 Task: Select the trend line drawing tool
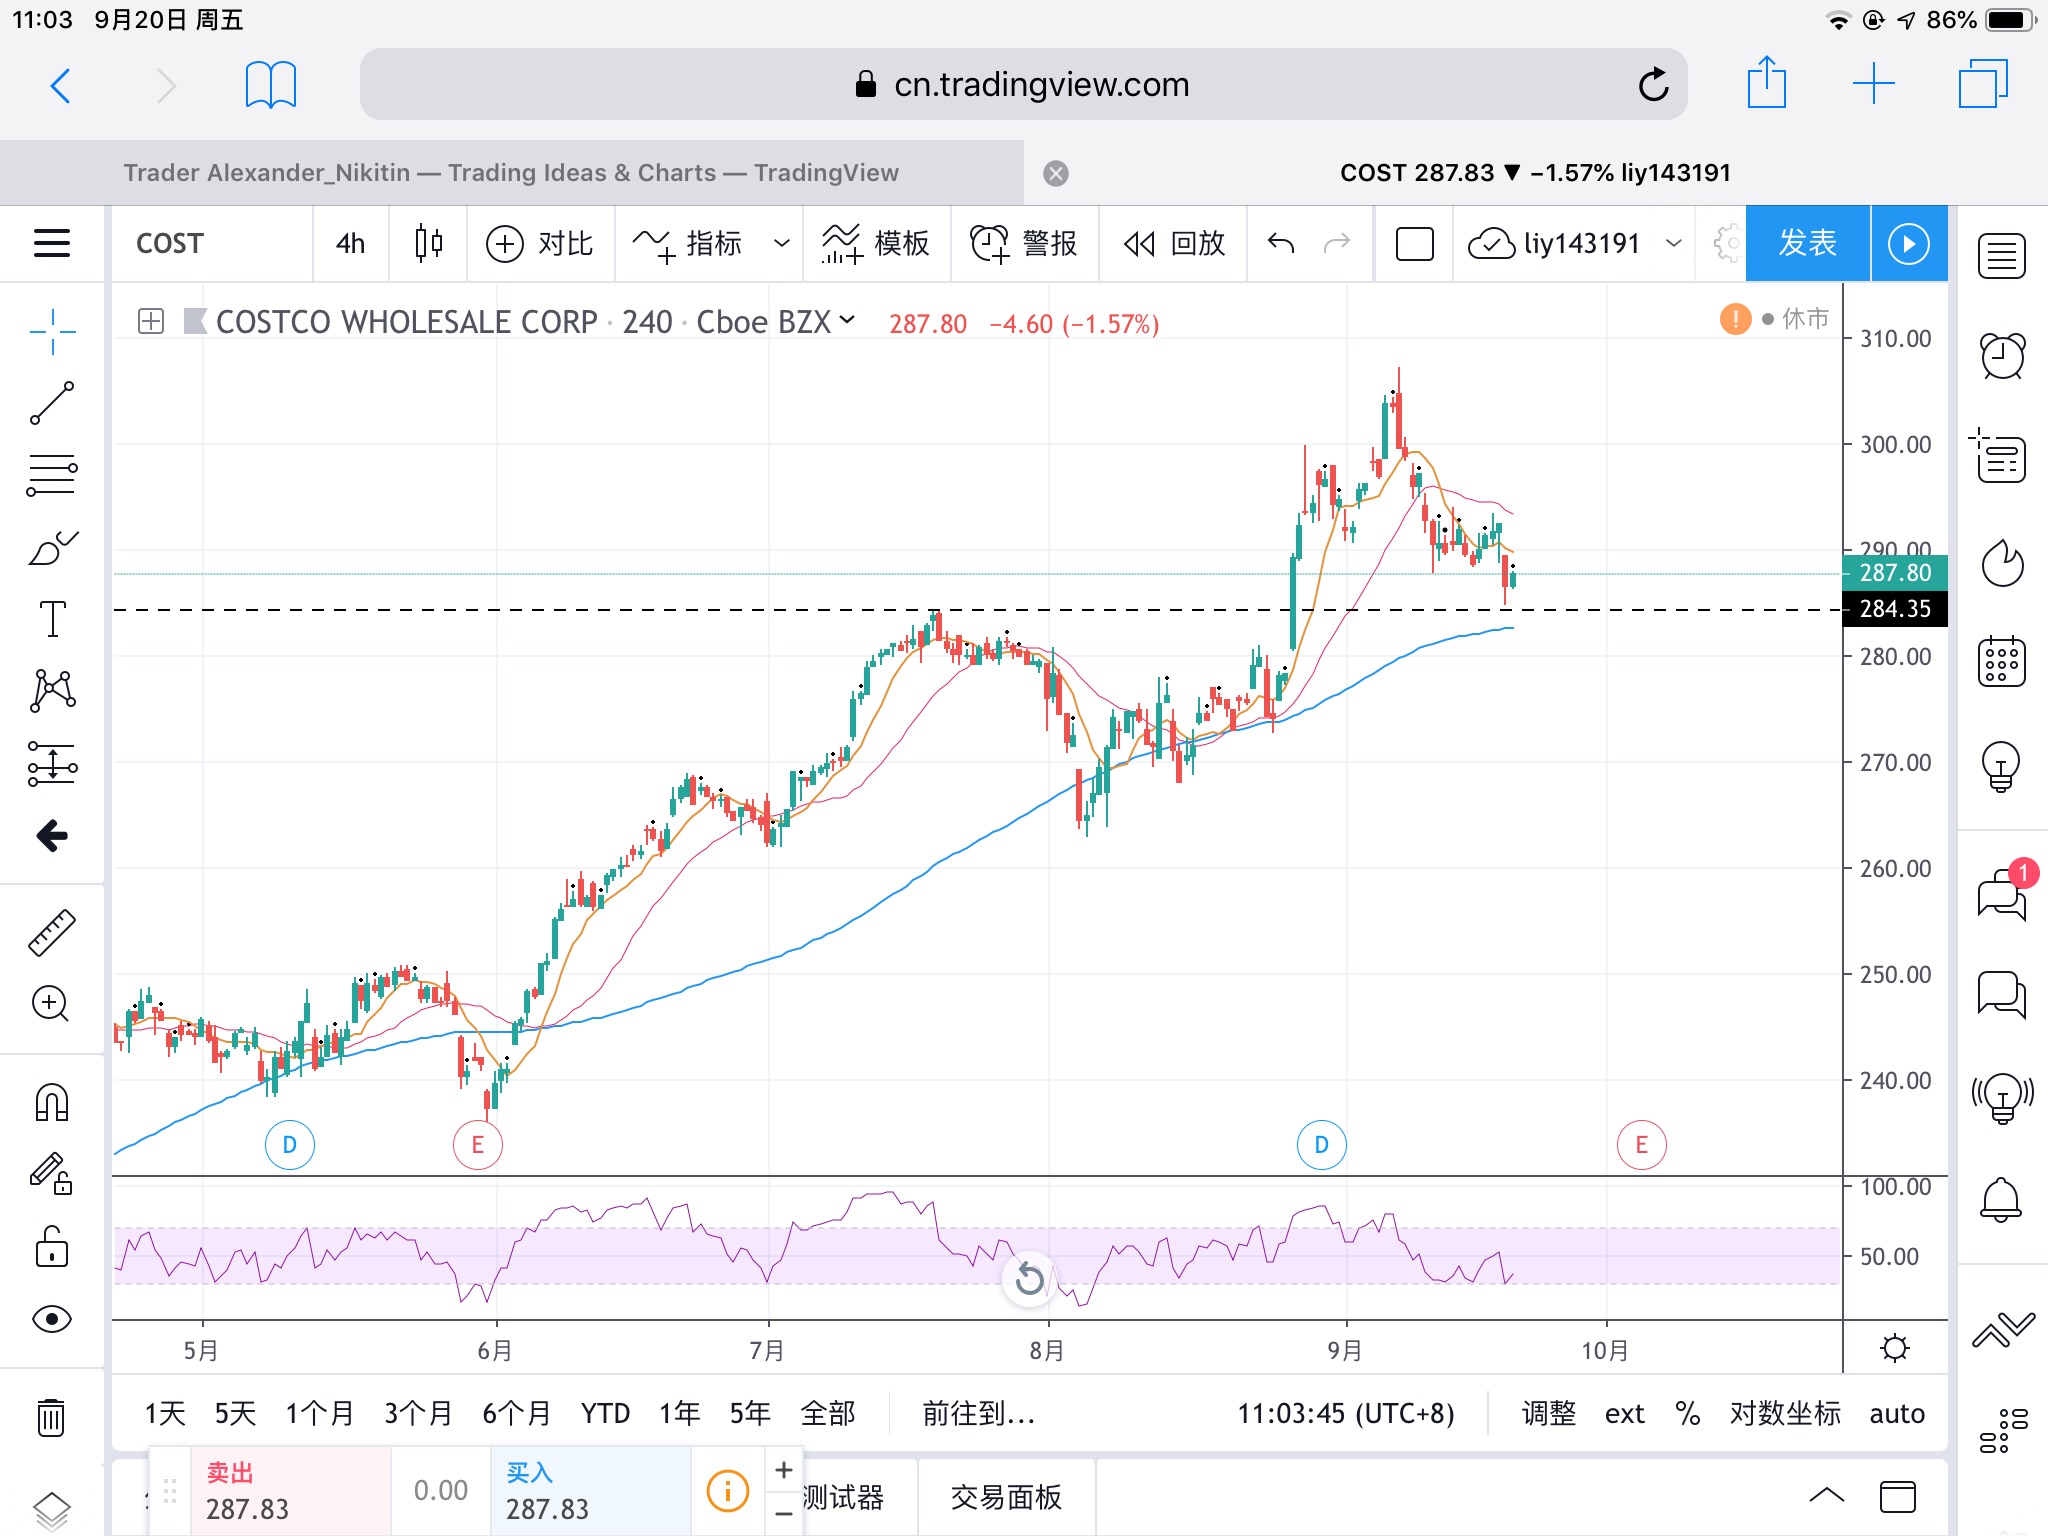(x=52, y=402)
